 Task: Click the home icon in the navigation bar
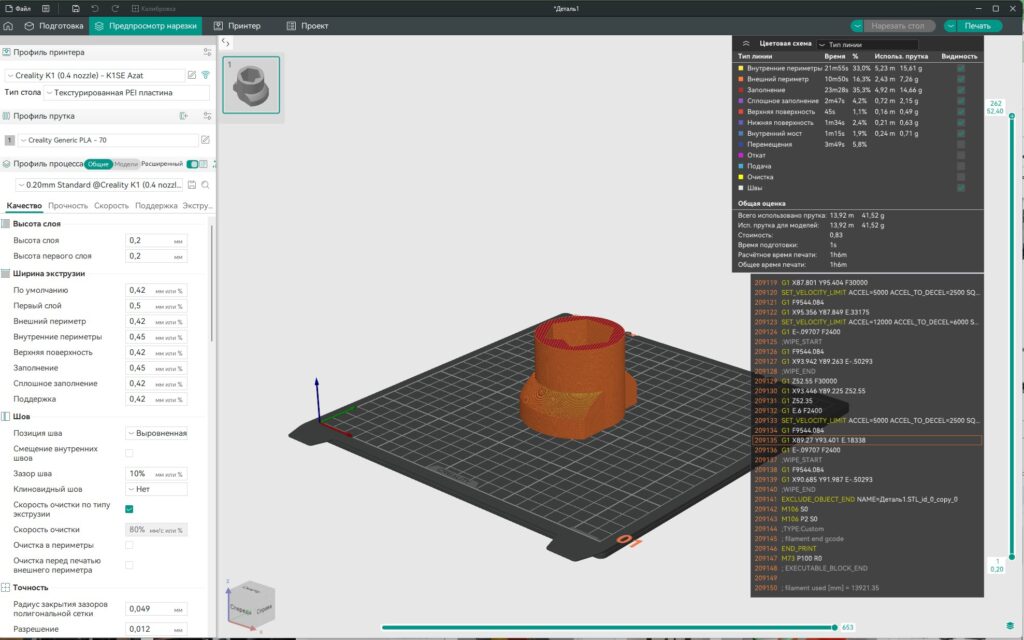tap(10, 27)
